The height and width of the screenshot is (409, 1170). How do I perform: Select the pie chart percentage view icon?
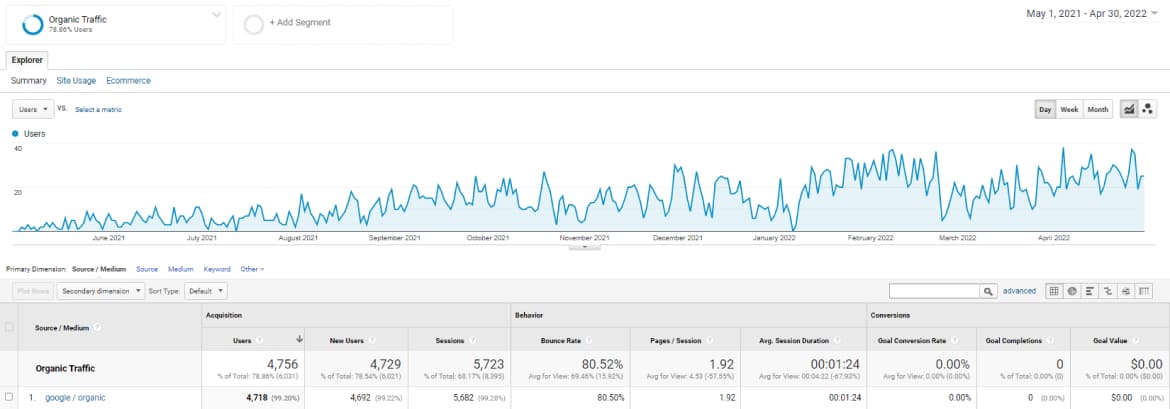(x=1071, y=291)
